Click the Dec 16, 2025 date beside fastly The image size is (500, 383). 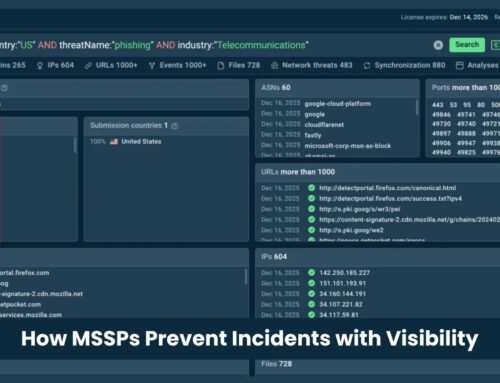pos(281,135)
